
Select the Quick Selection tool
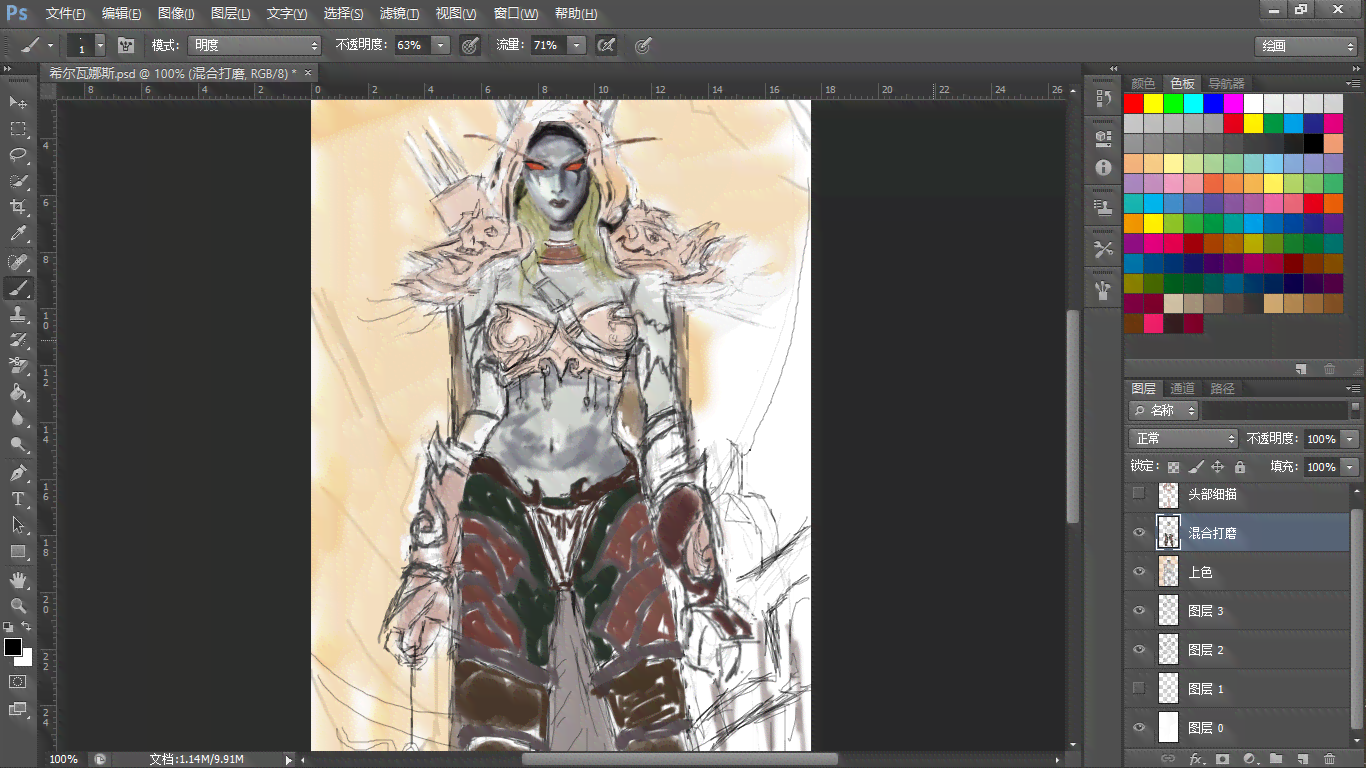tap(18, 181)
